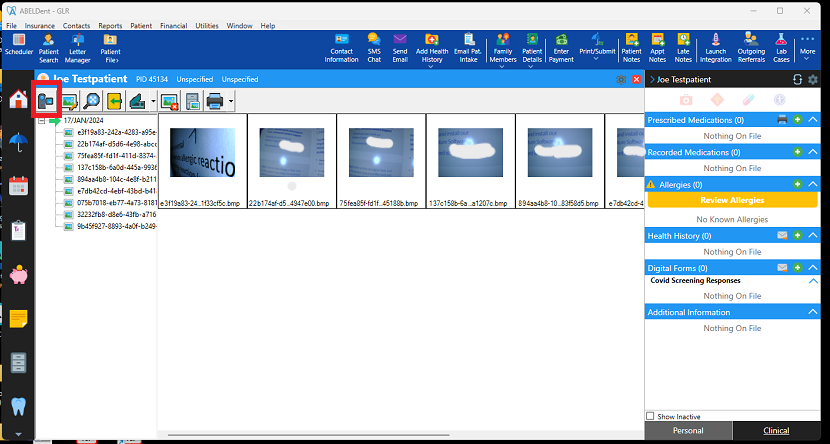Open Appt Notes from the ribbon
830x444 pixels.
(x=657, y=48)
